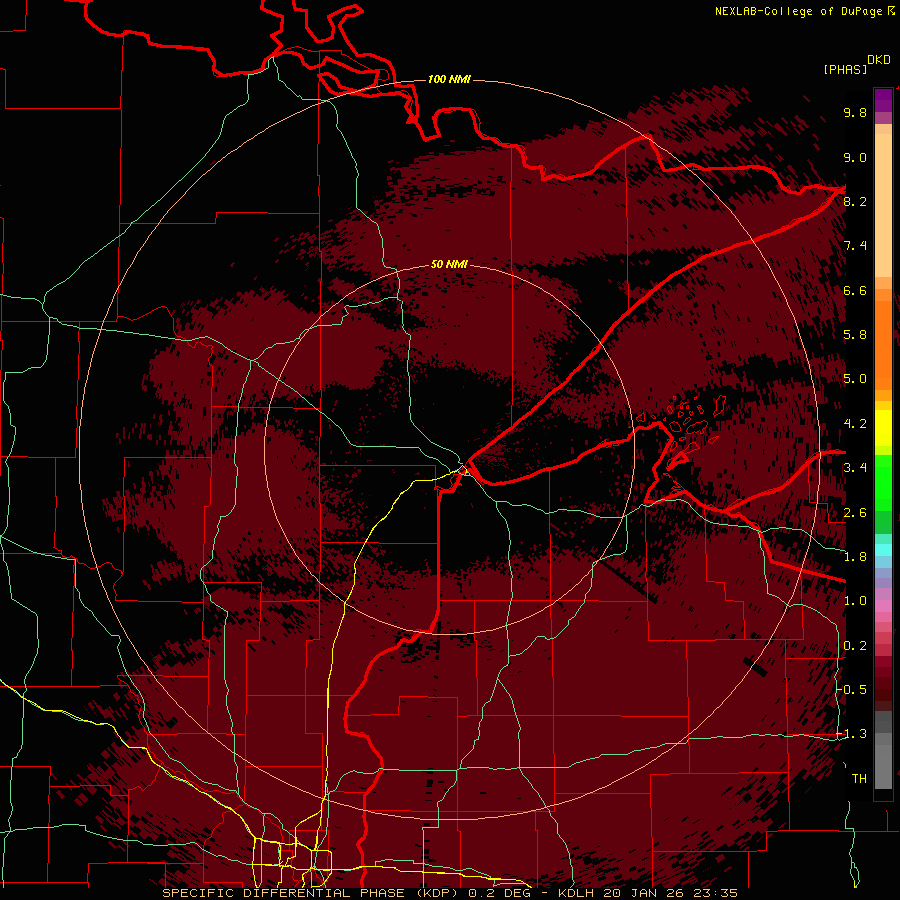Click the purple top segment of the colorbar
900x900 pixels.
click(x=883, y=100)
